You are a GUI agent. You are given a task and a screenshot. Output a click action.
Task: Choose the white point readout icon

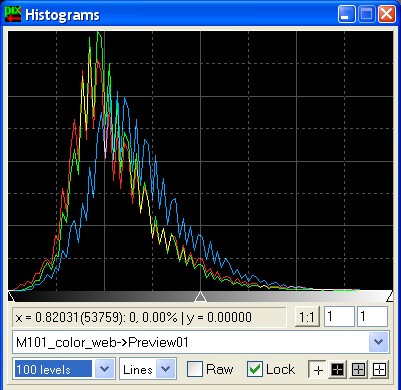point(379,369)
